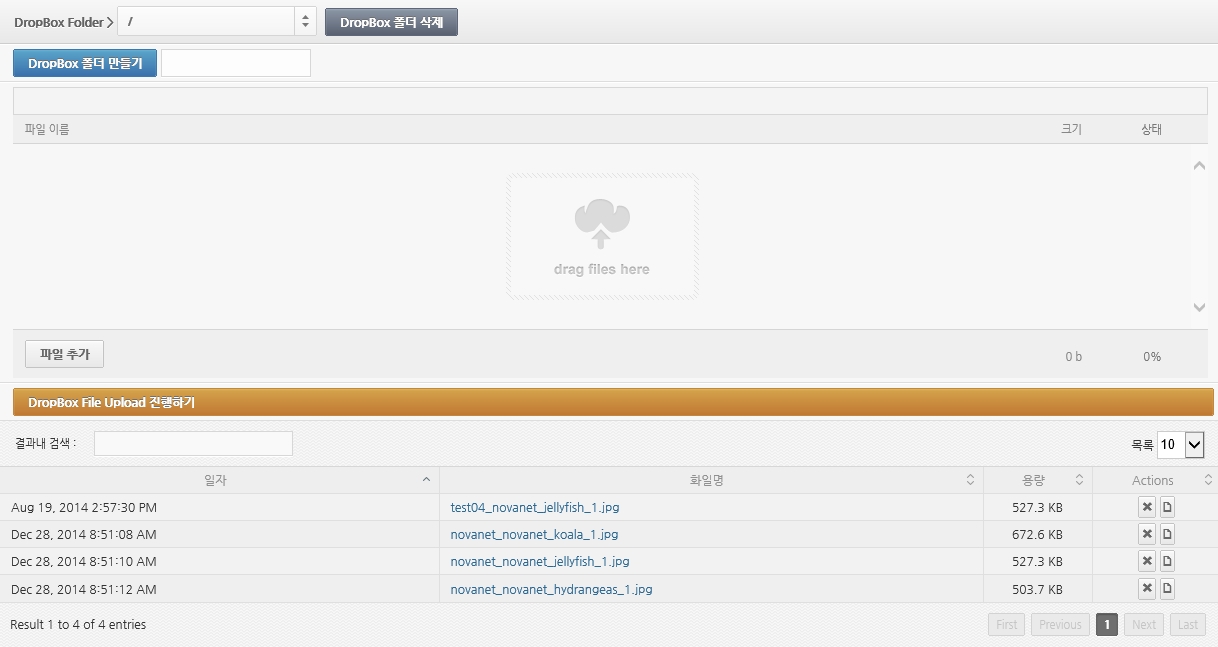Open novanet_novanet_koala_1.jpg link
The image size is (1218, 647).
point(534,534)
